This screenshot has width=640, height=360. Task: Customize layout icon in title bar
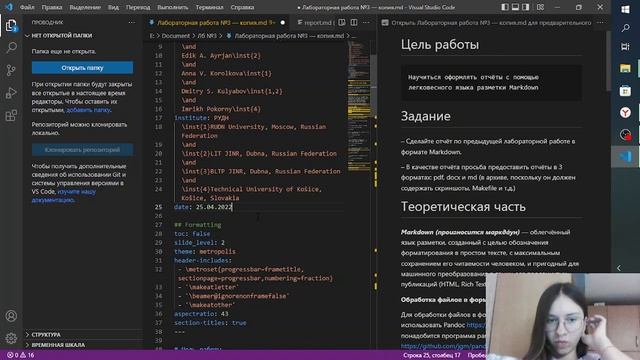click(x=540, y=7)
